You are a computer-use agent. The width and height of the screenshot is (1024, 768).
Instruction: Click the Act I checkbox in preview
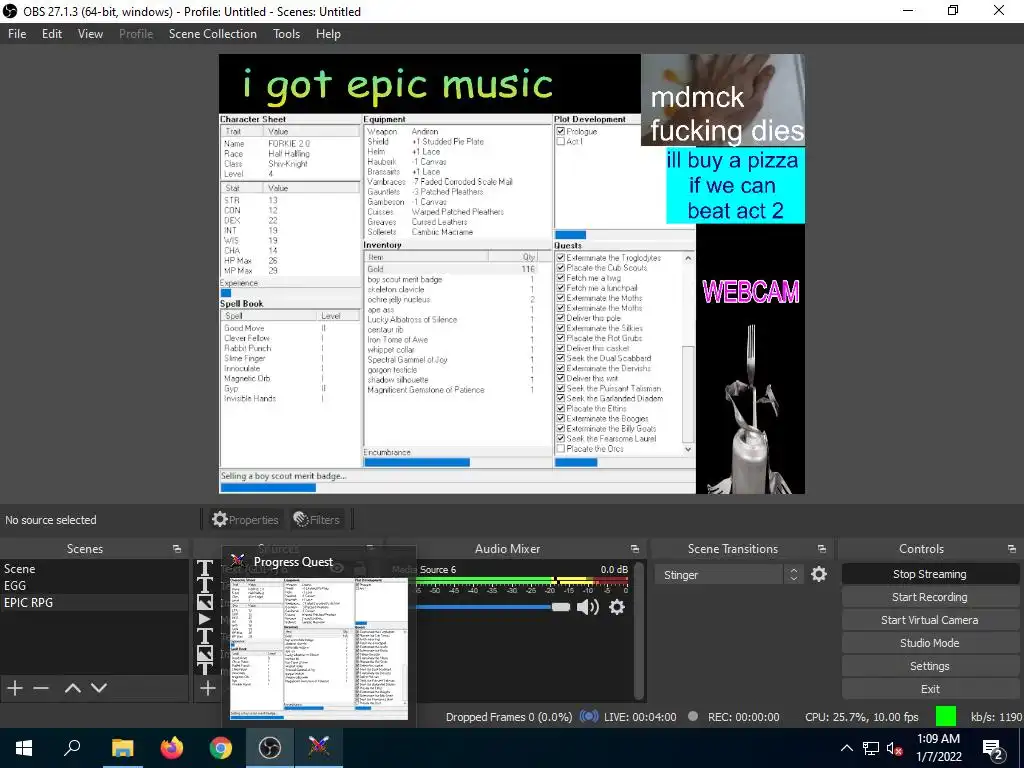point(560,141)
